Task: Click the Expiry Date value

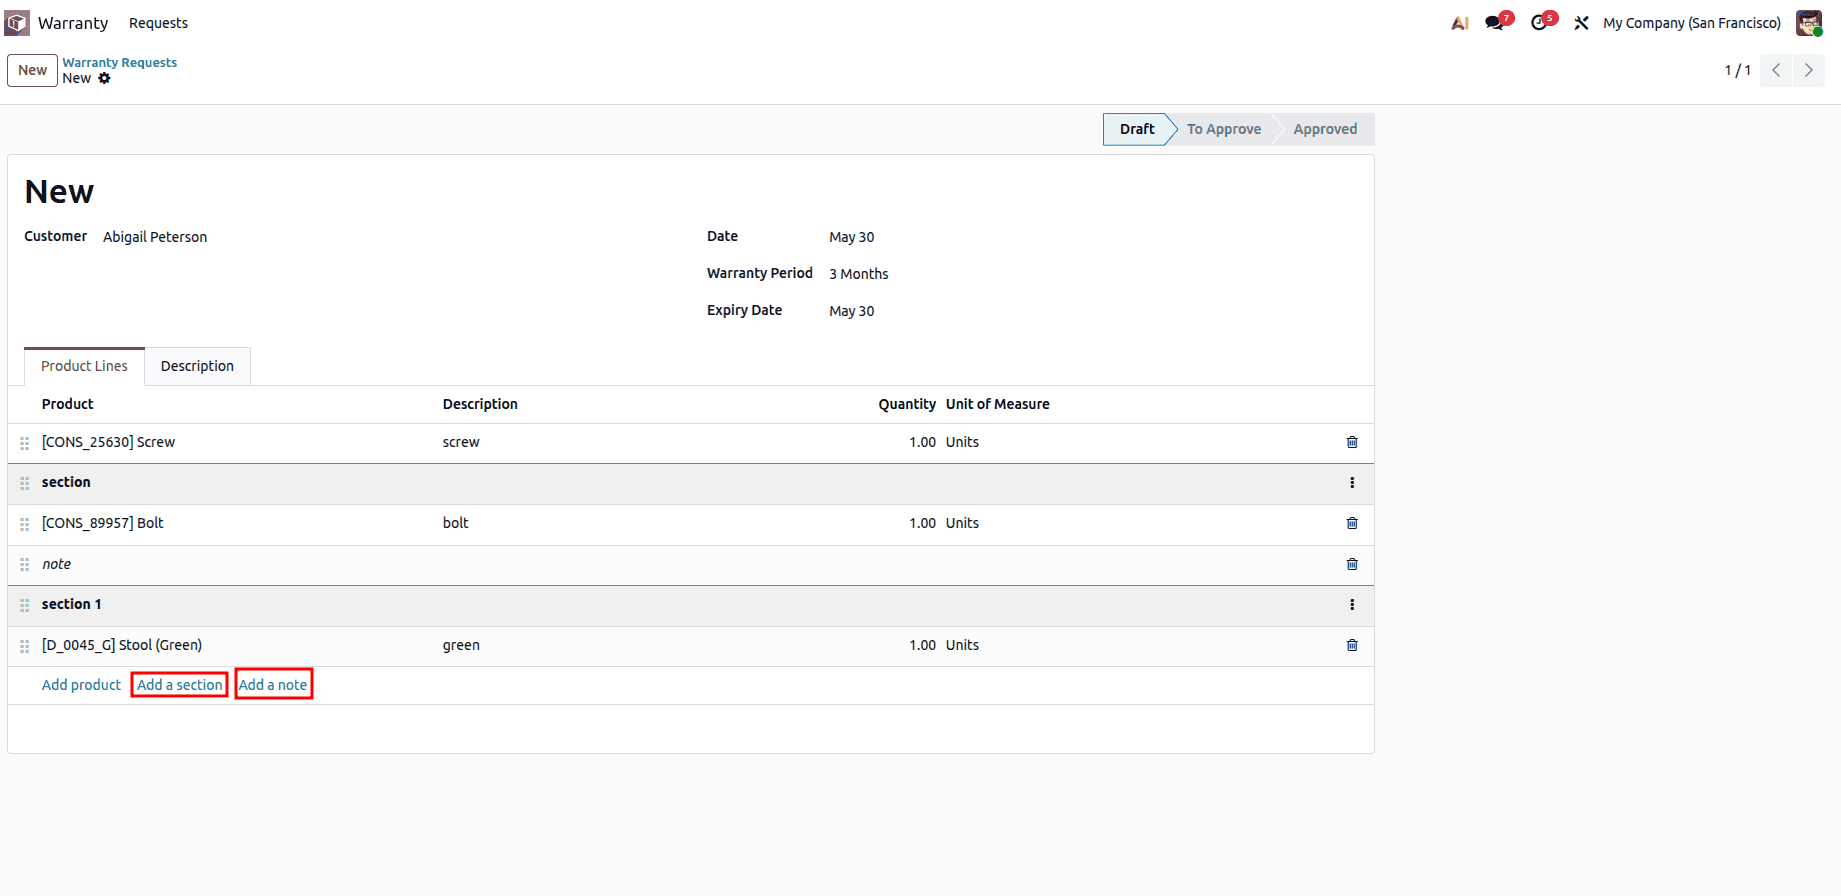Action: click(x=852, y=311)
